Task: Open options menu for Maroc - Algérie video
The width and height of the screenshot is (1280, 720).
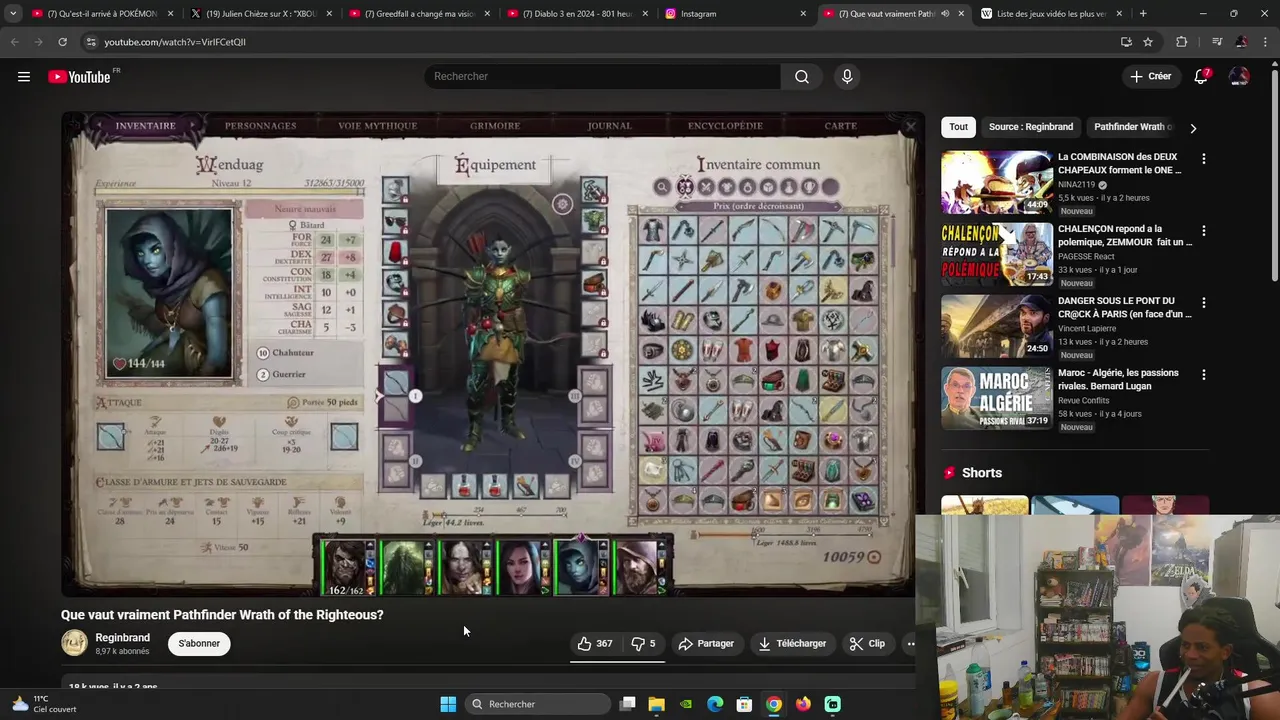Action: 1203,375
